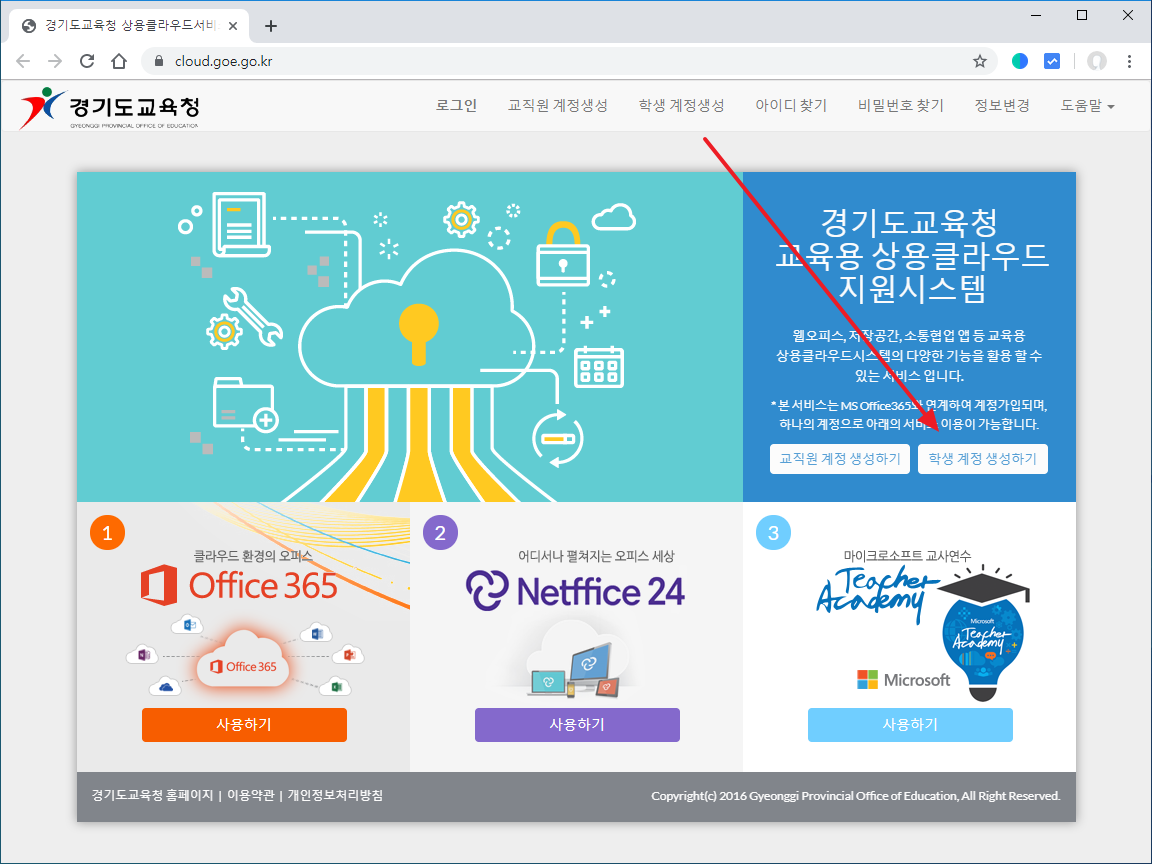Open the Chrome three-dot menu

1129,61
